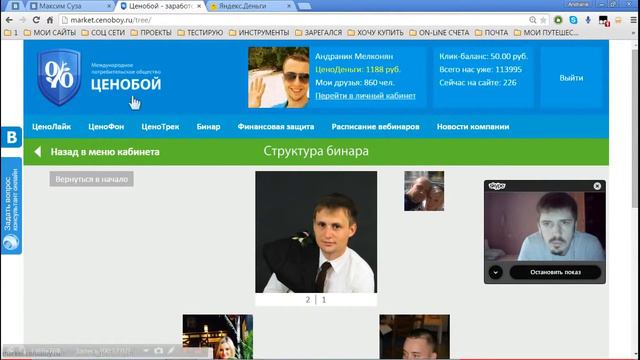Bookmark this page with the star icon
640x360 pixels.
pos(543,20)
